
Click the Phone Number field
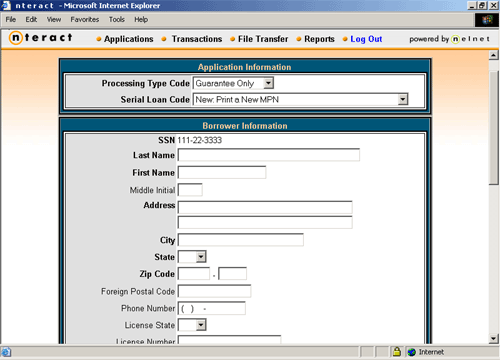pyautogui.click(x=212, y=308)
